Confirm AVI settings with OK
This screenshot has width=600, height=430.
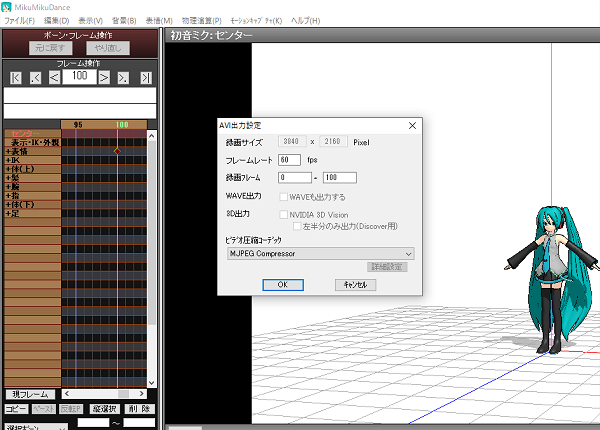(283, 285)
